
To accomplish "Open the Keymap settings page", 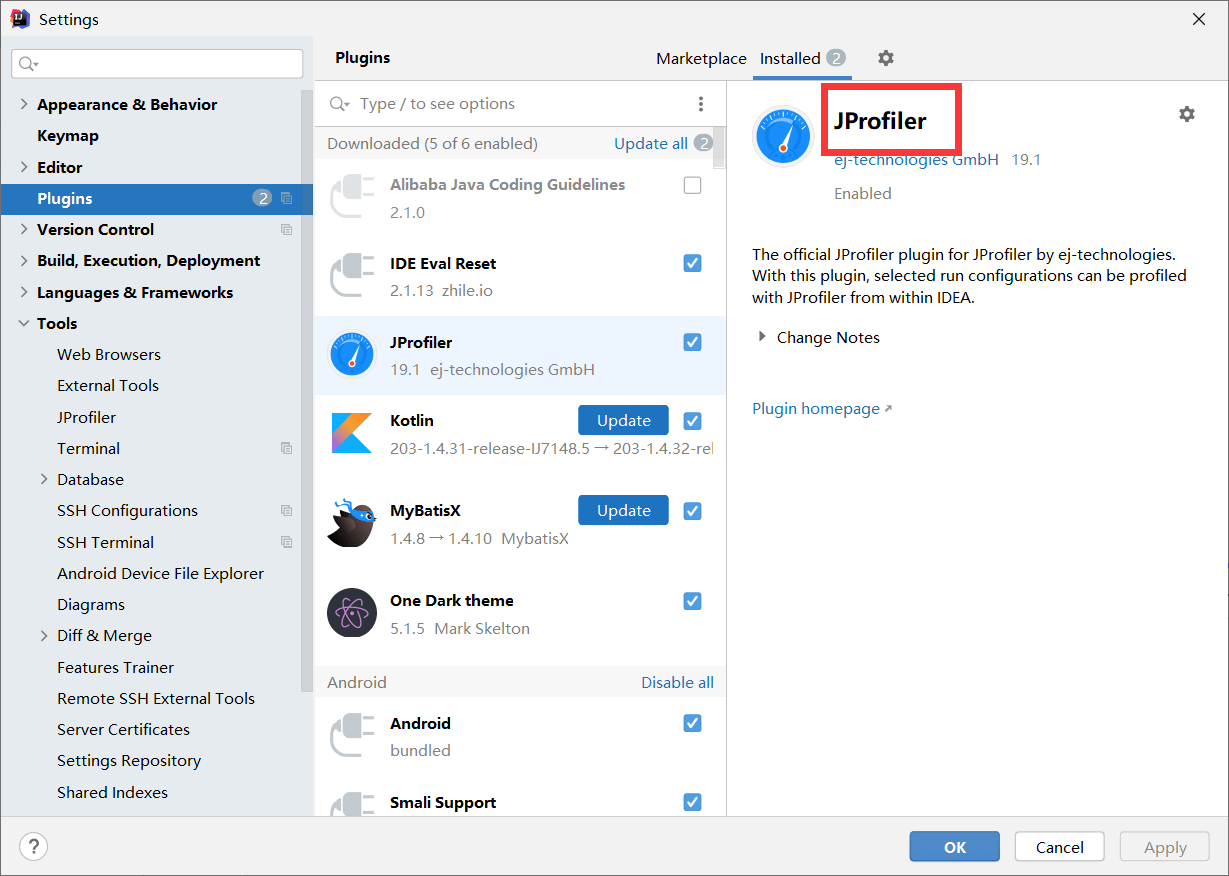I will (67, 135).
